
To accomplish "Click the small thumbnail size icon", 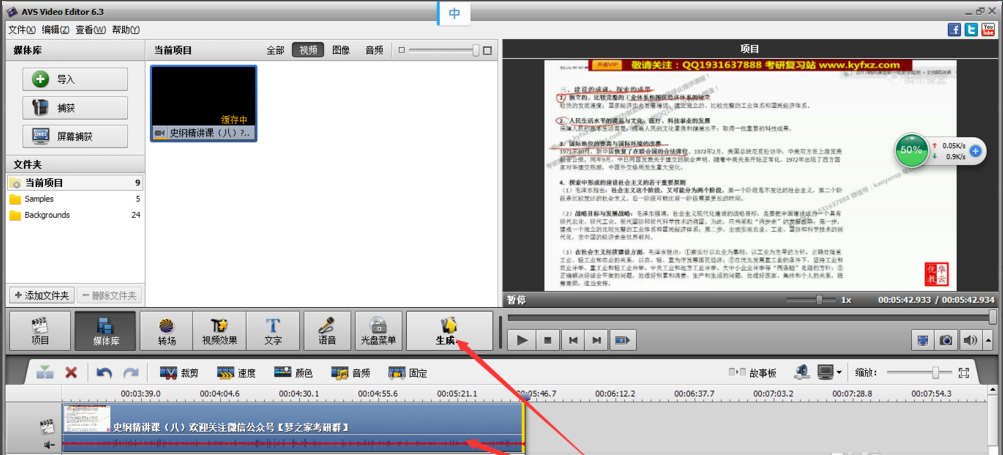I will (401, 51).
